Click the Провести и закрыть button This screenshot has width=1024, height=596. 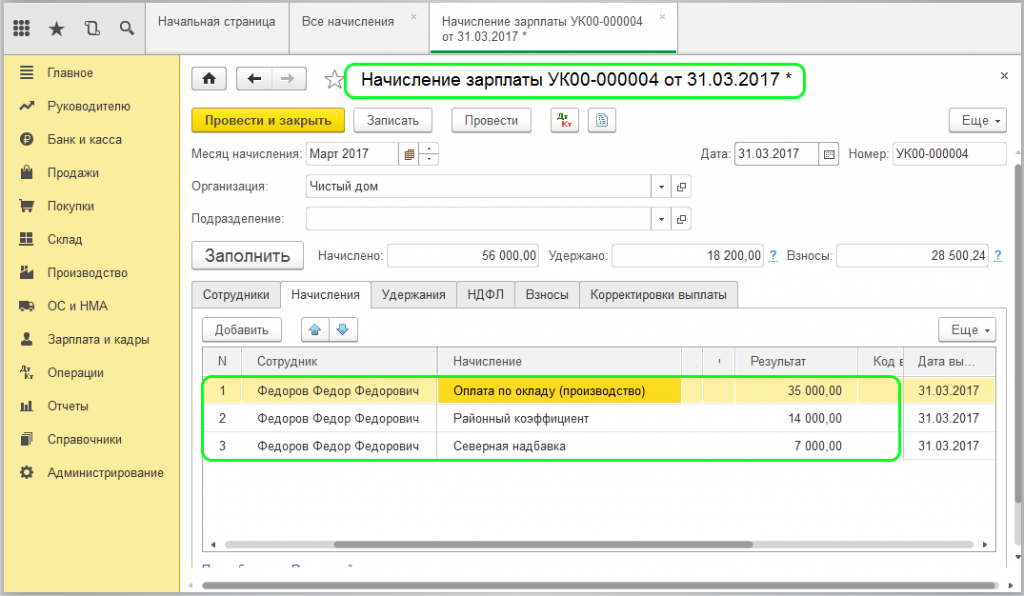[x=267, y=120]
